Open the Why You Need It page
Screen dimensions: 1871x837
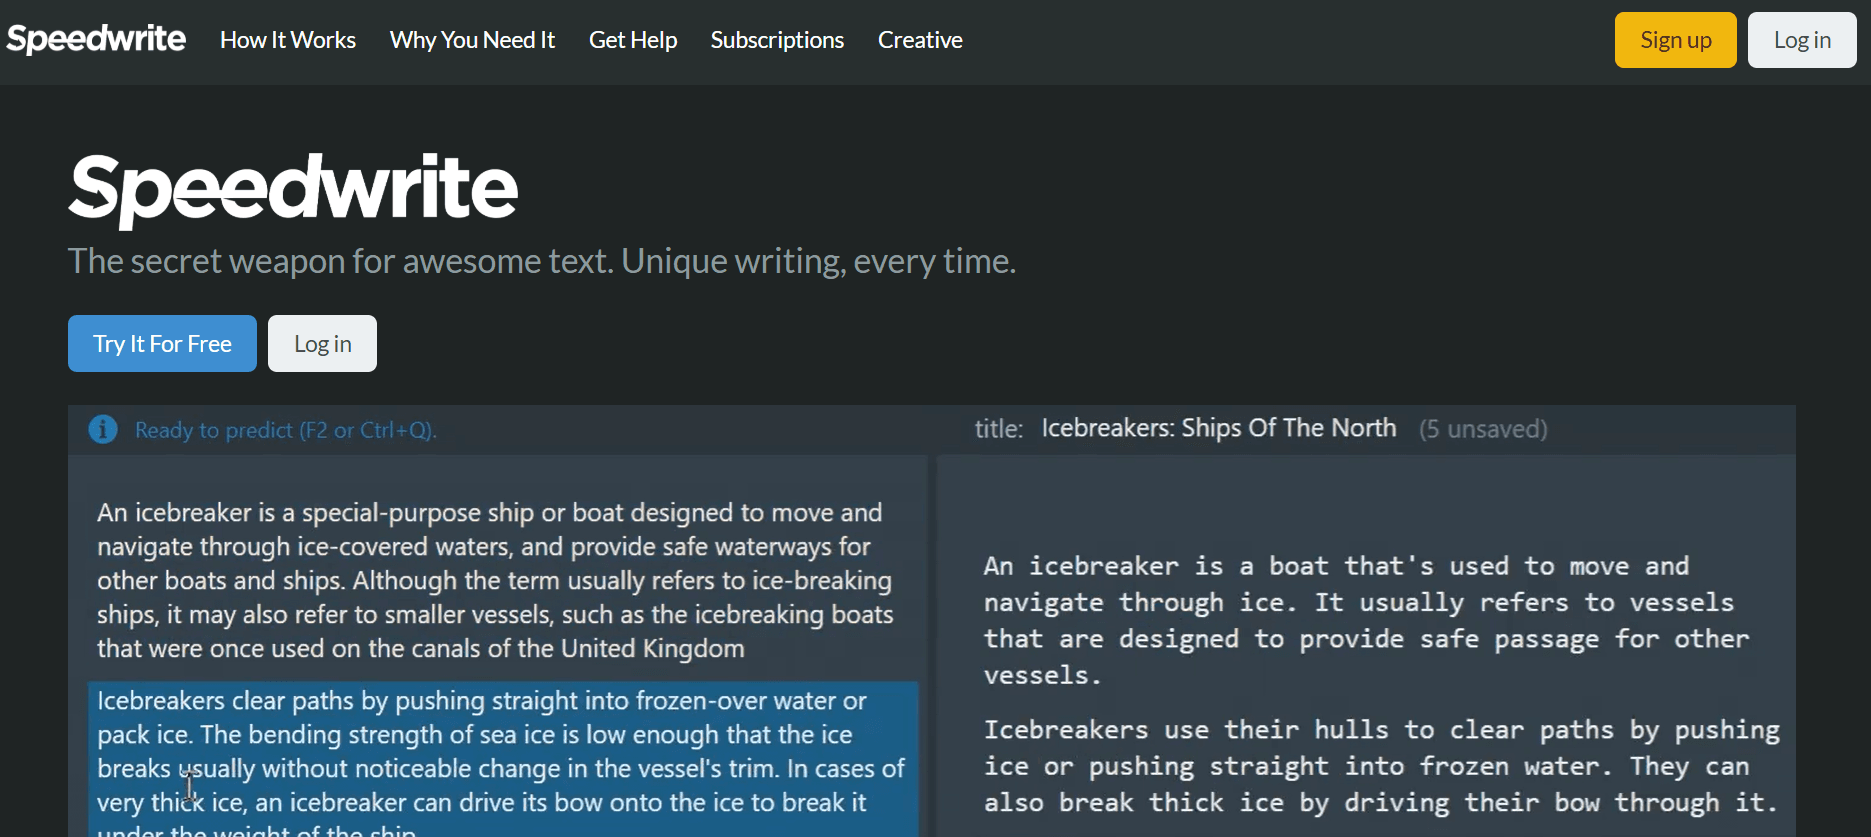click(472, 40)
